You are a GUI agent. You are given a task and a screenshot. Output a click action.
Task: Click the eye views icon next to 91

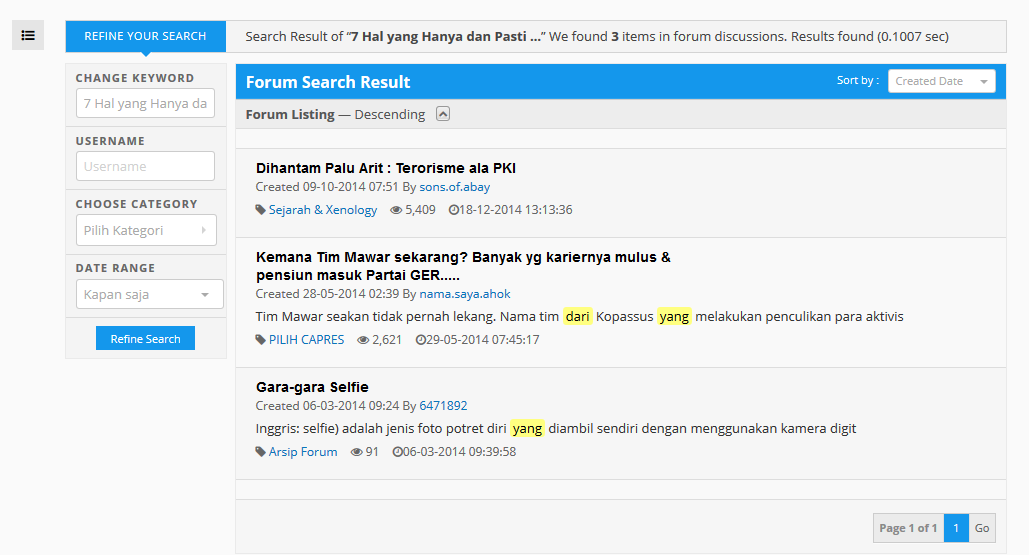356,452
